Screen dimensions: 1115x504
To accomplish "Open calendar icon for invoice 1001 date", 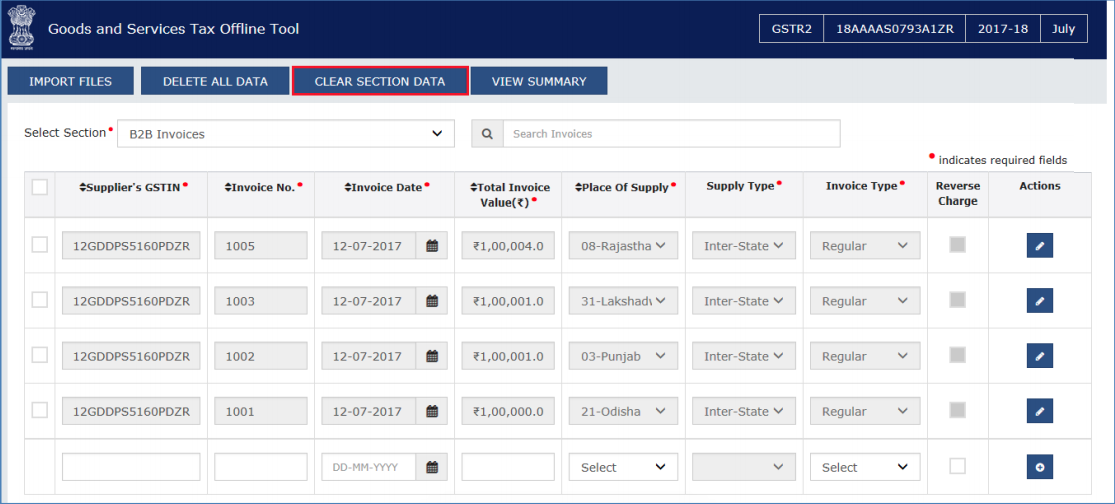I will [x=432, y=412].
